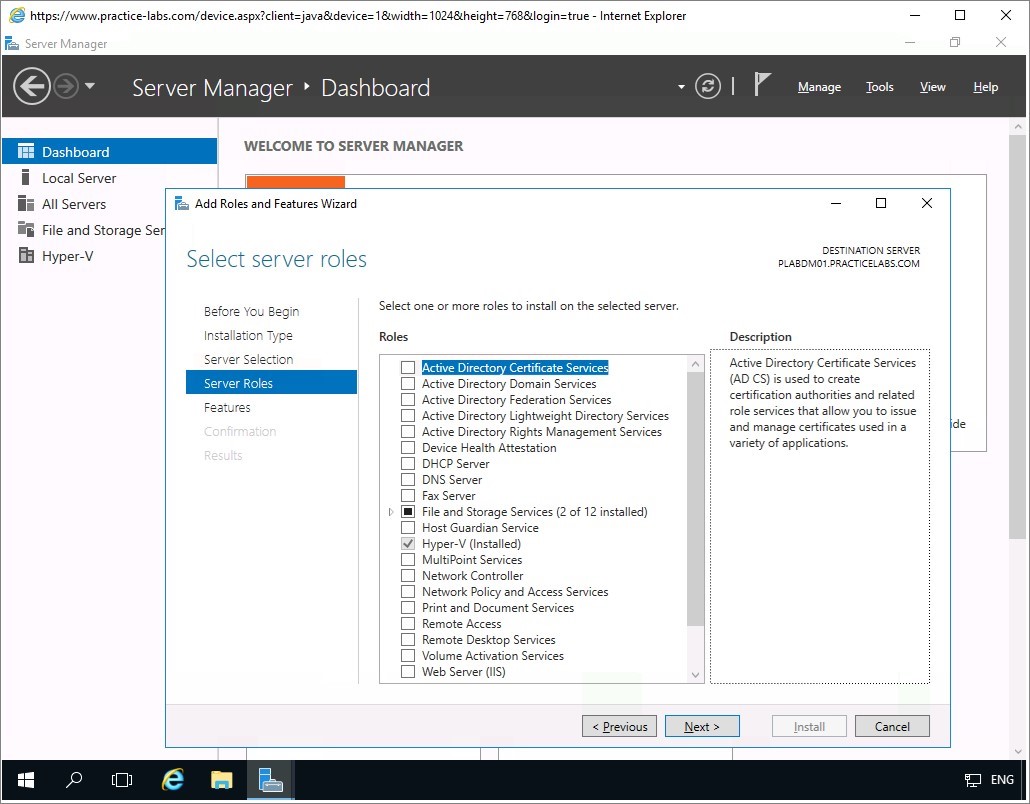Click roles list scroll-up arrow
The image size is (1030, 804).
[696, 364]
